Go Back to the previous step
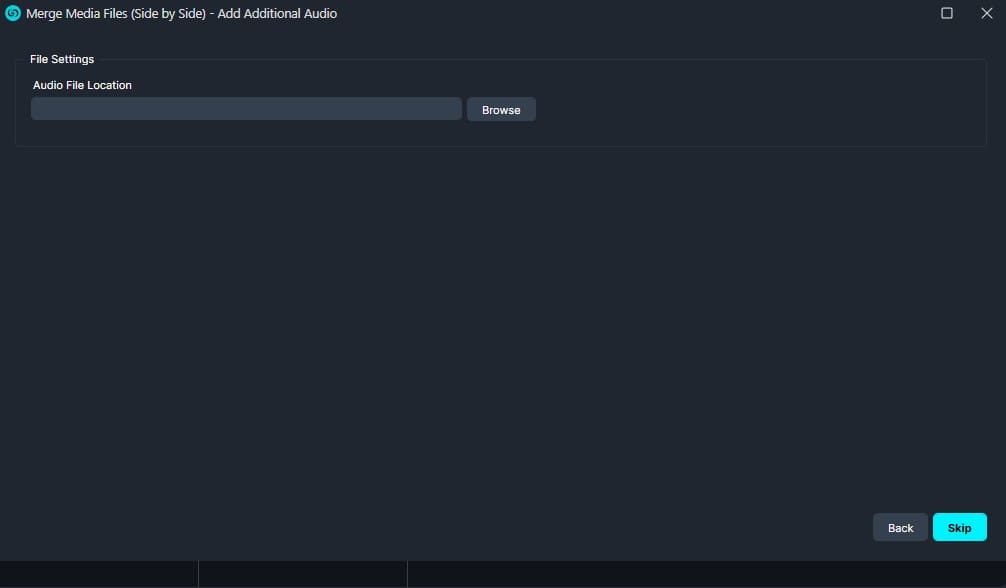 pos(900,527)
